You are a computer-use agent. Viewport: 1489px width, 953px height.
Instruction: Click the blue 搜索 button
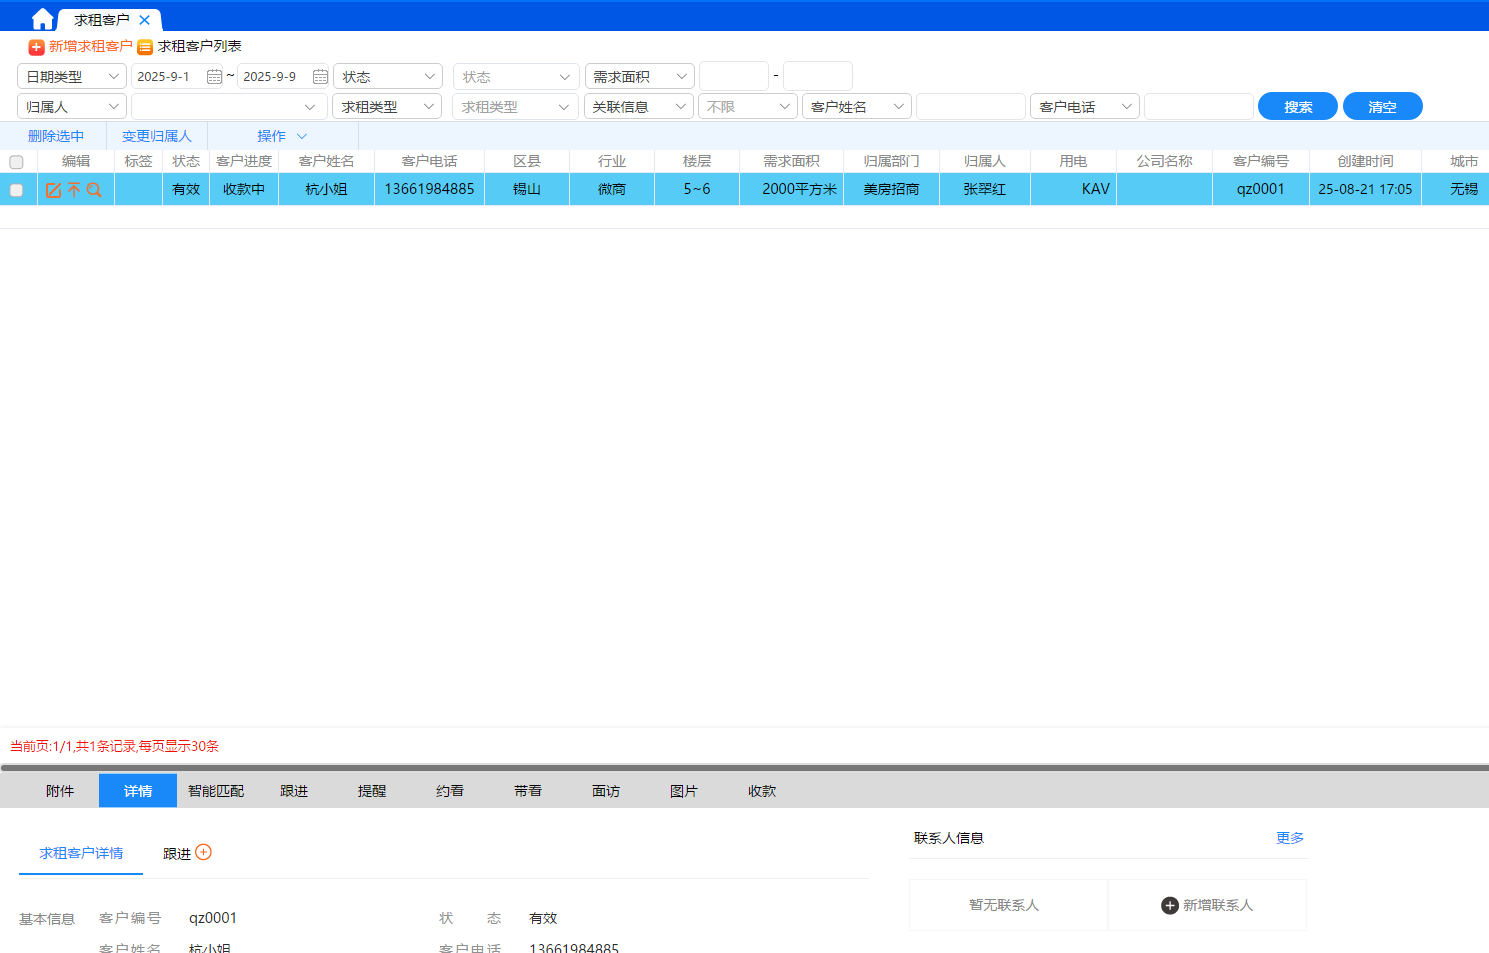1297,107
